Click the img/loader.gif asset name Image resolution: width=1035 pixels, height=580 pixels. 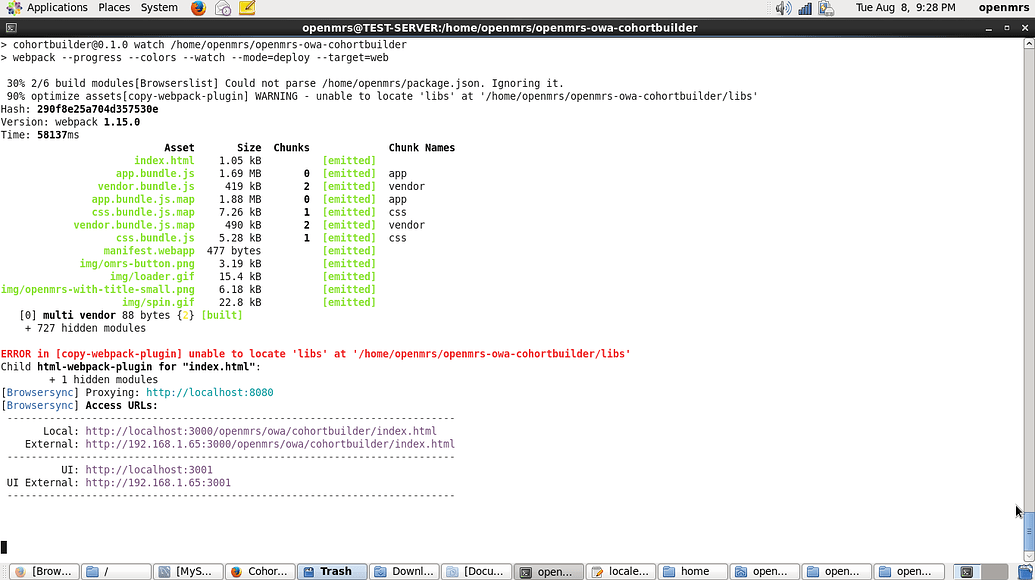click(152, 276)
